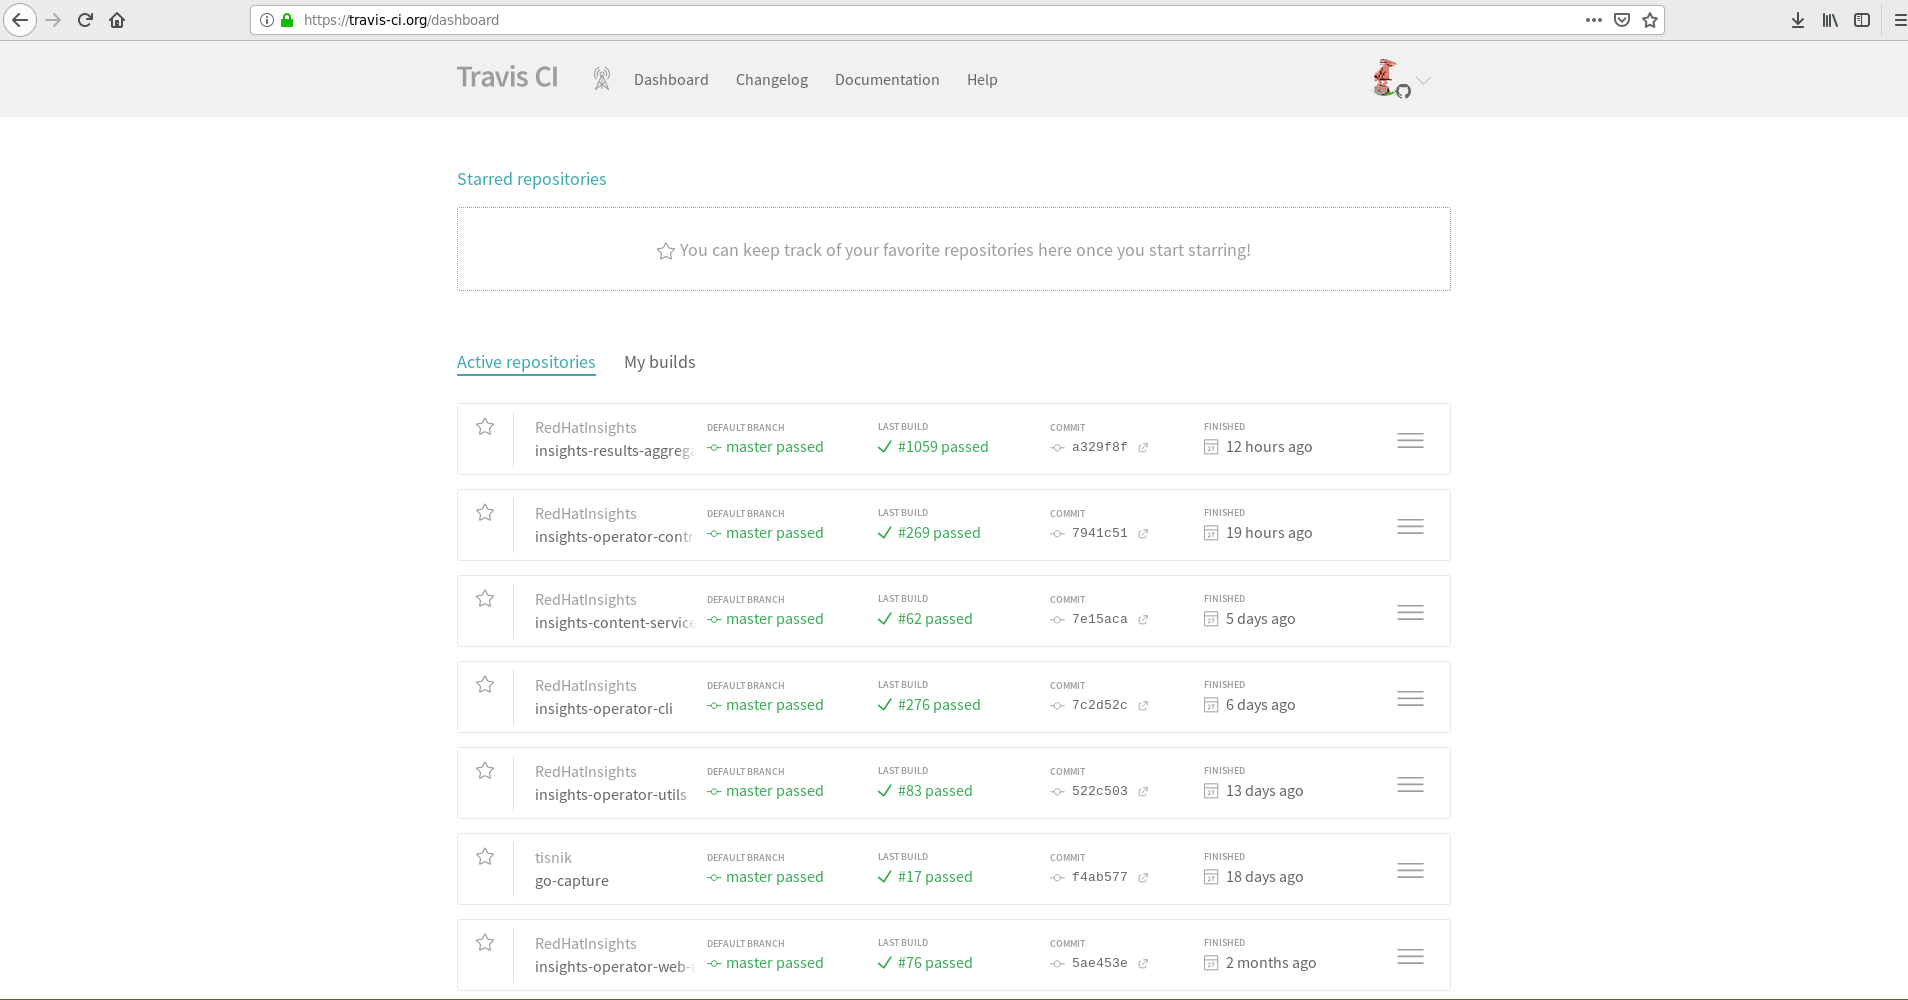This screenshot has height=1000, width=1908.
Task: Open build #83 passed link
Action: click(x=935, y=791)
